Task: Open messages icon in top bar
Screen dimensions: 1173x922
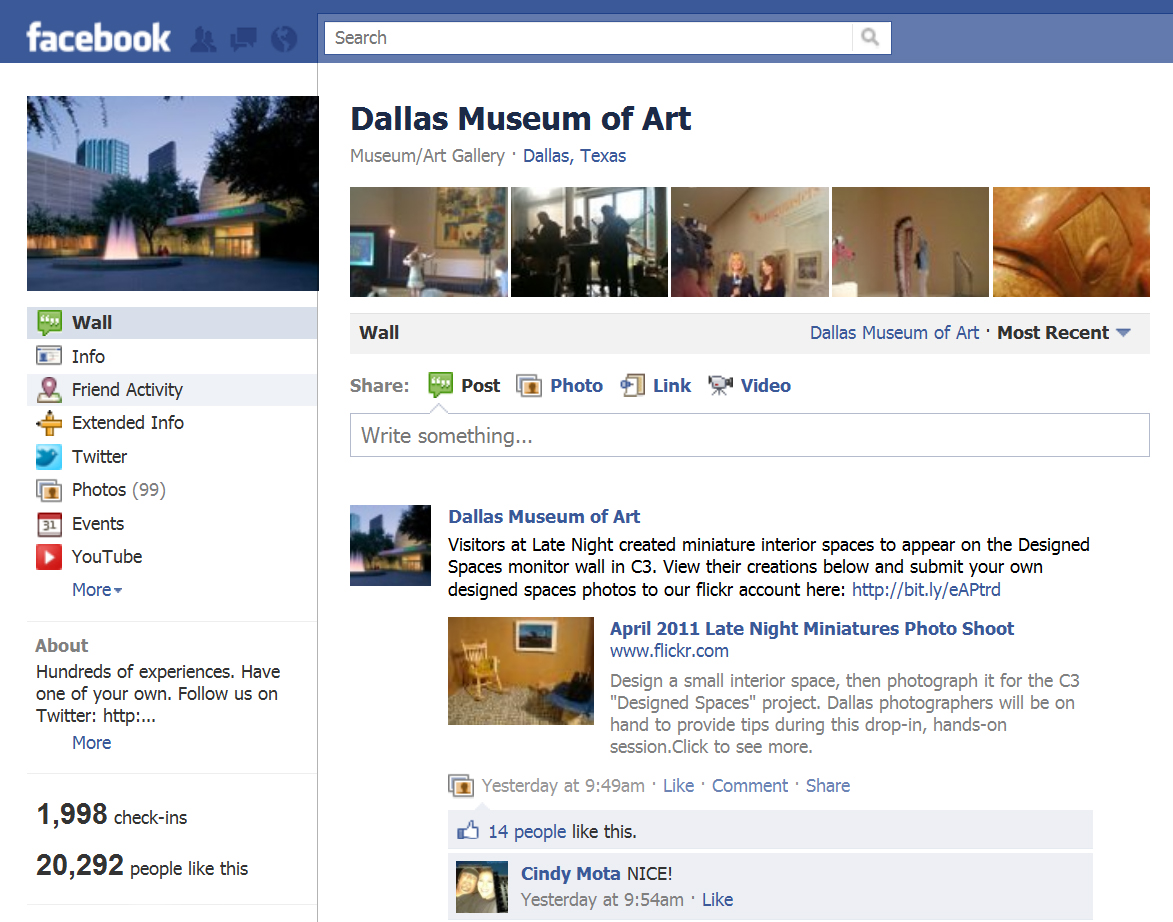Action: [243, 39]
